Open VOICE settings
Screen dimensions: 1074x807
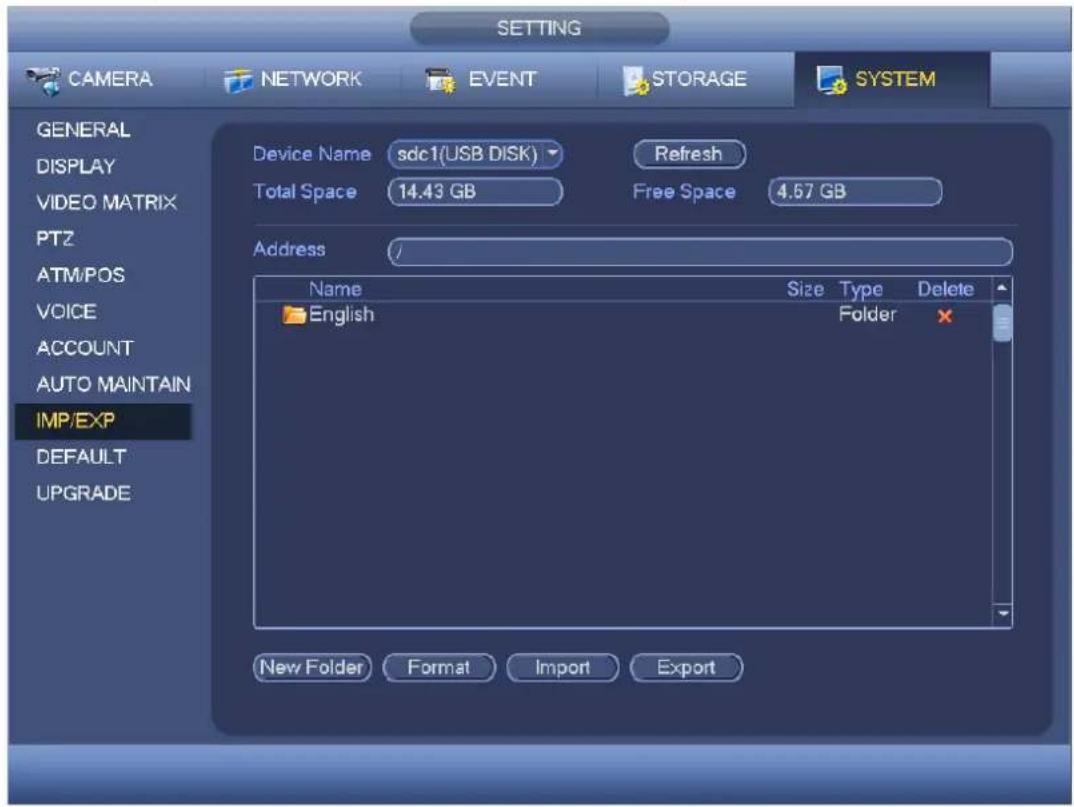[x=66, y=311]
